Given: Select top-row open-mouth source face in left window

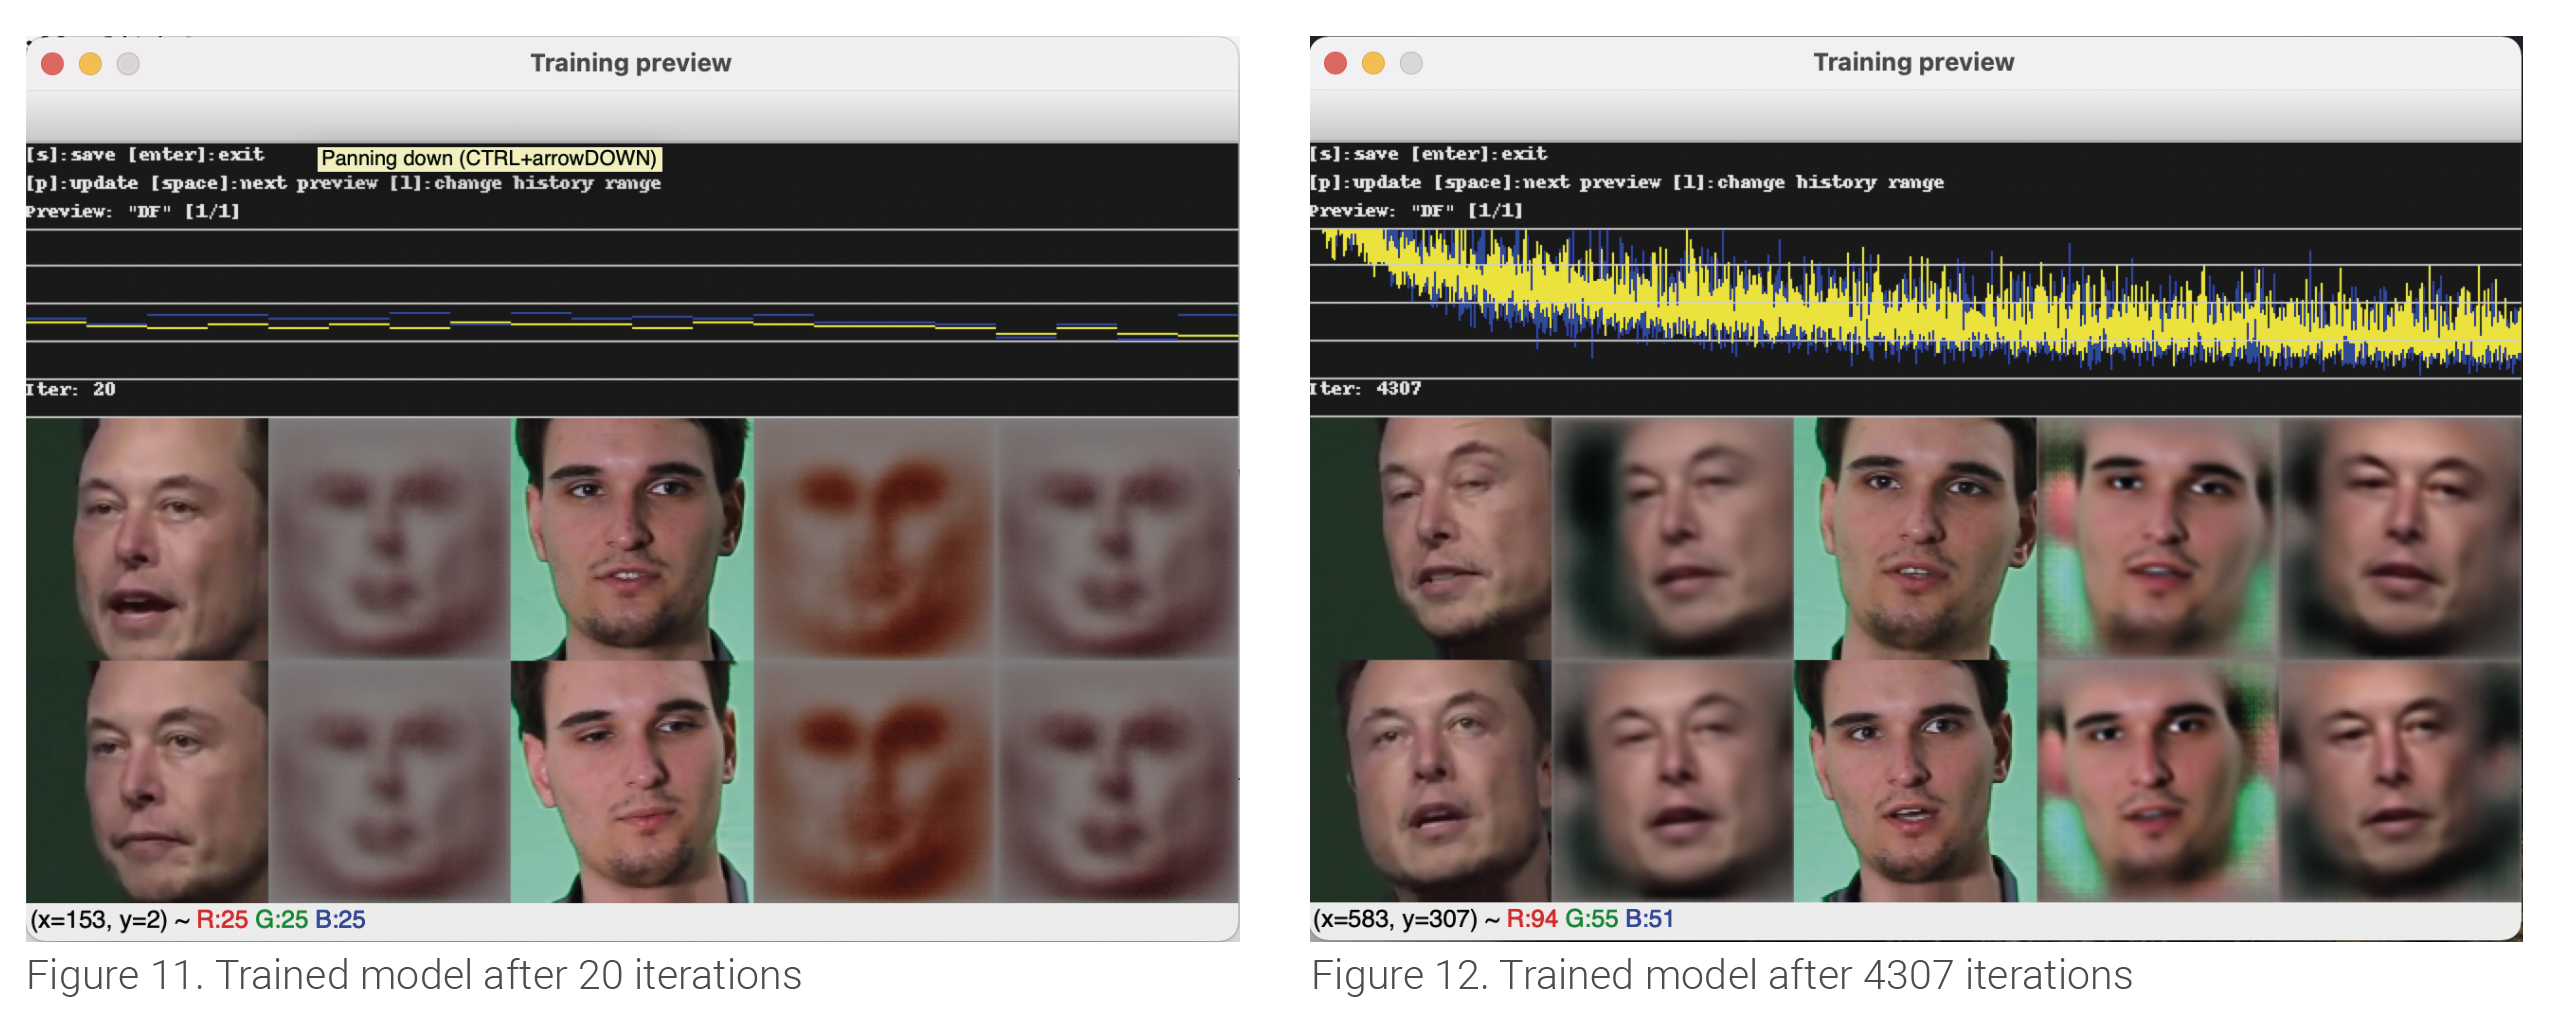Looking at the screenshot, I should coord(147,539).
